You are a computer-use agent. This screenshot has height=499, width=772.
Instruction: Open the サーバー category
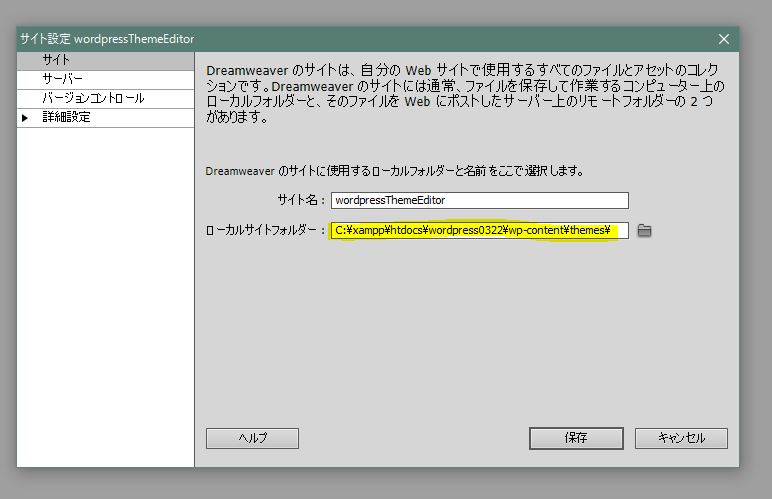[x=106, y=80]
